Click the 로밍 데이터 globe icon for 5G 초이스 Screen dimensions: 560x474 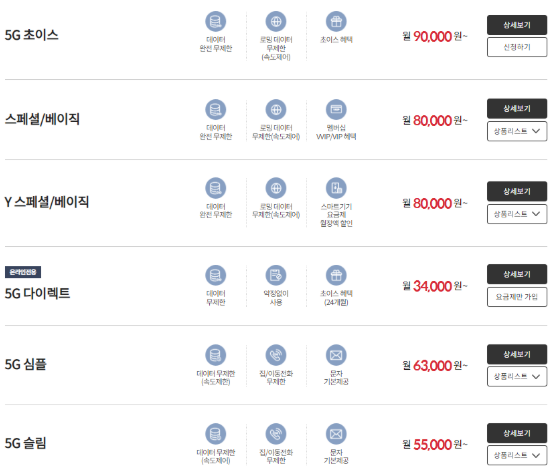[276, 21]
